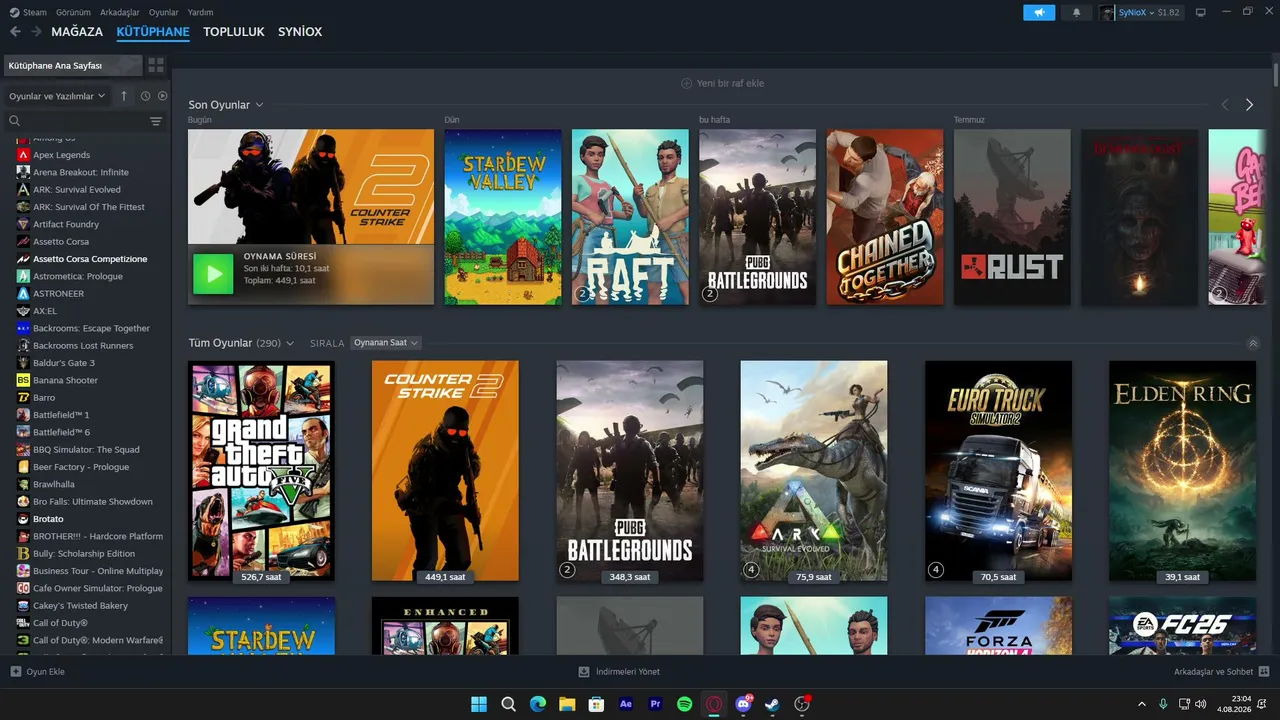Select Baldur's Gate 3 in the game list

(64, 363)
